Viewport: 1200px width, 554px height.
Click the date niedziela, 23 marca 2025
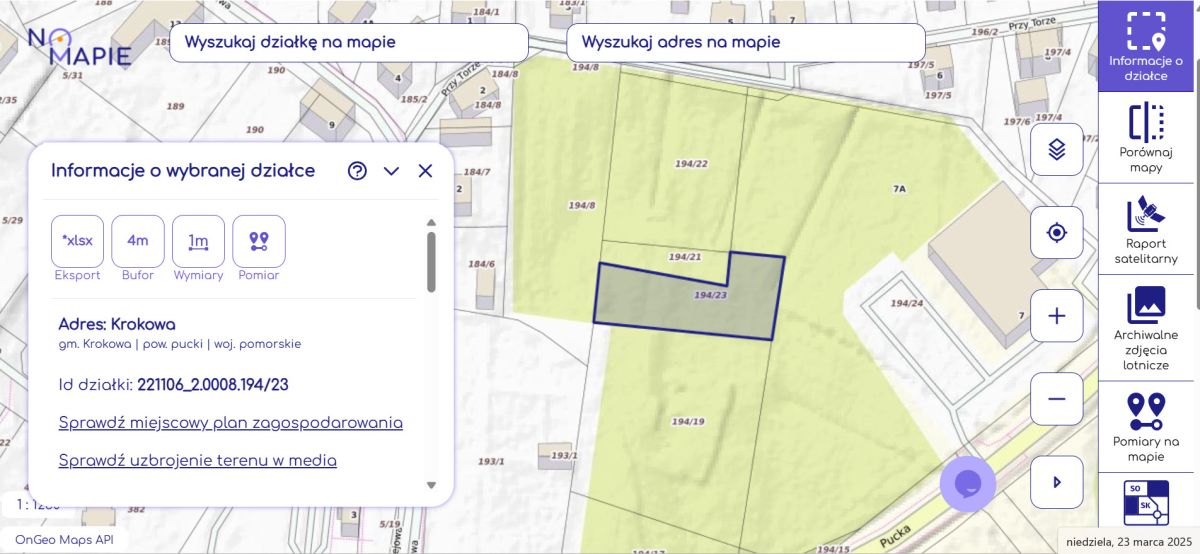[x=1128, y=541]
